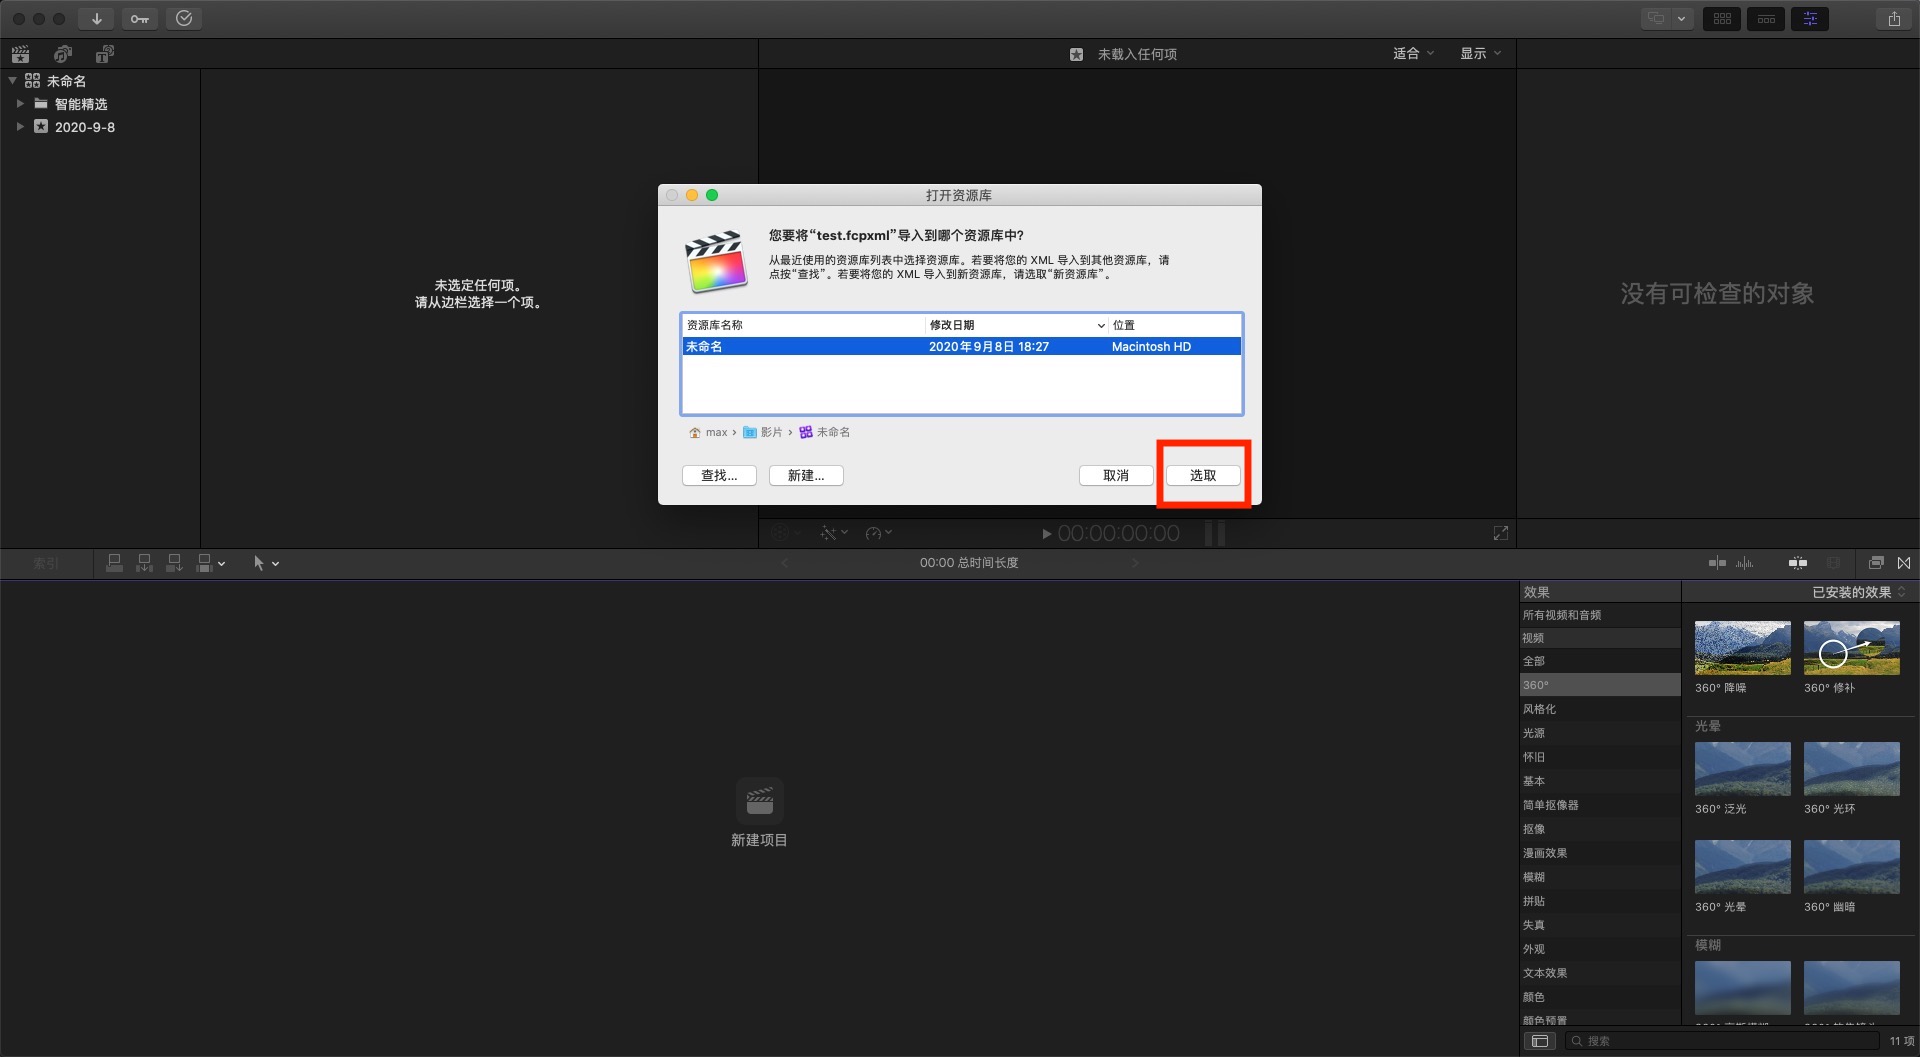Screen dimensions: 1920x1057
Task: Select the 360° 泛光 effect thumbnail
Action: click(x=1742, y=769)
